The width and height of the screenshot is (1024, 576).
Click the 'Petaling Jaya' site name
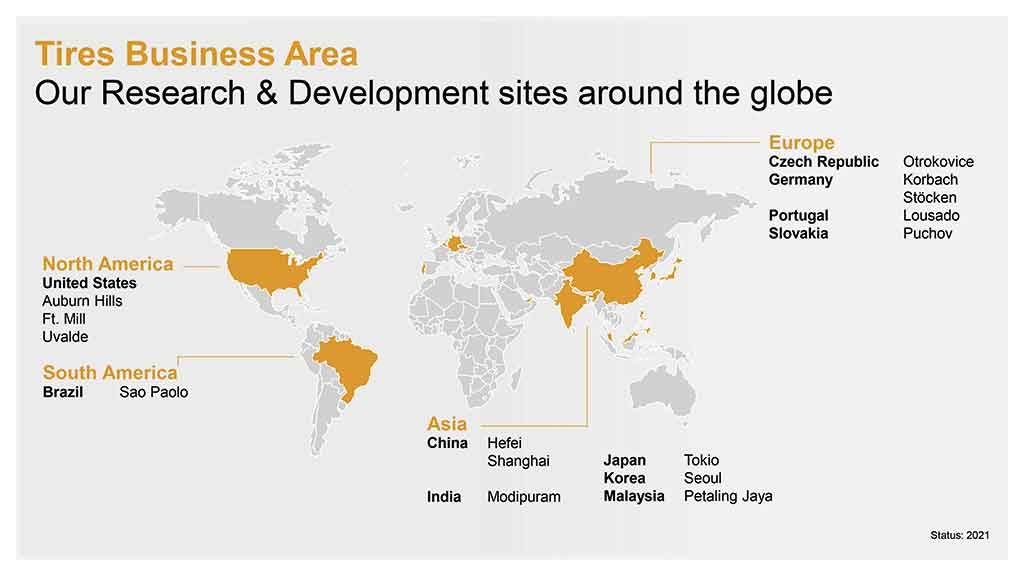pyautogui.click(x=728, y=496)
